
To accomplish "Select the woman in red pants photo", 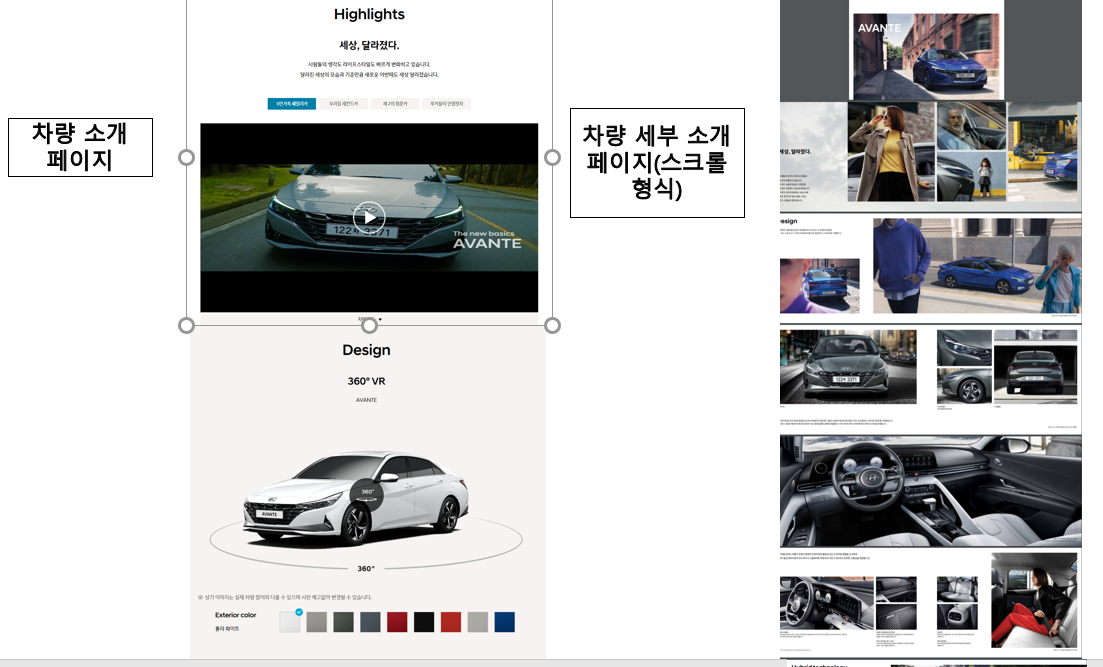I will point(1034,600).
